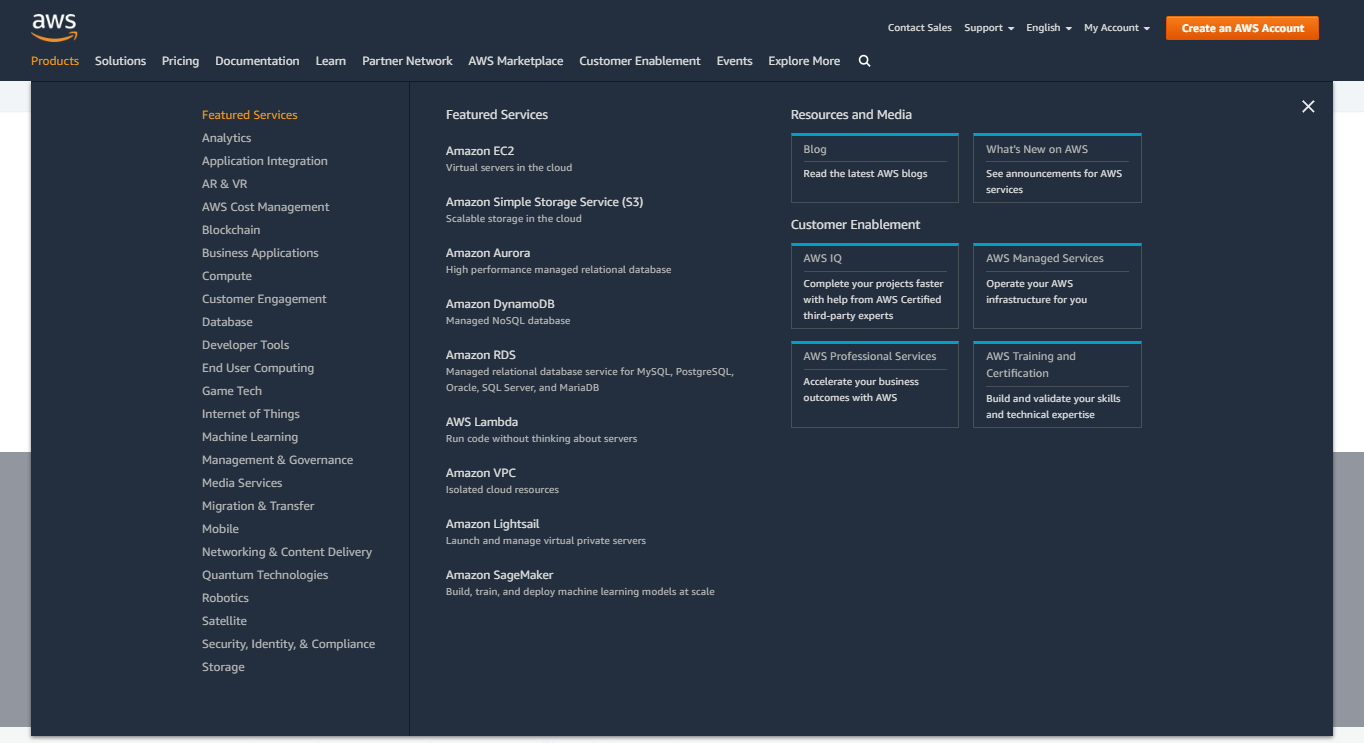Screen dimensions: 1364x743
Task: Open the Amazon SageMaker link
Action: click(500, 575)
